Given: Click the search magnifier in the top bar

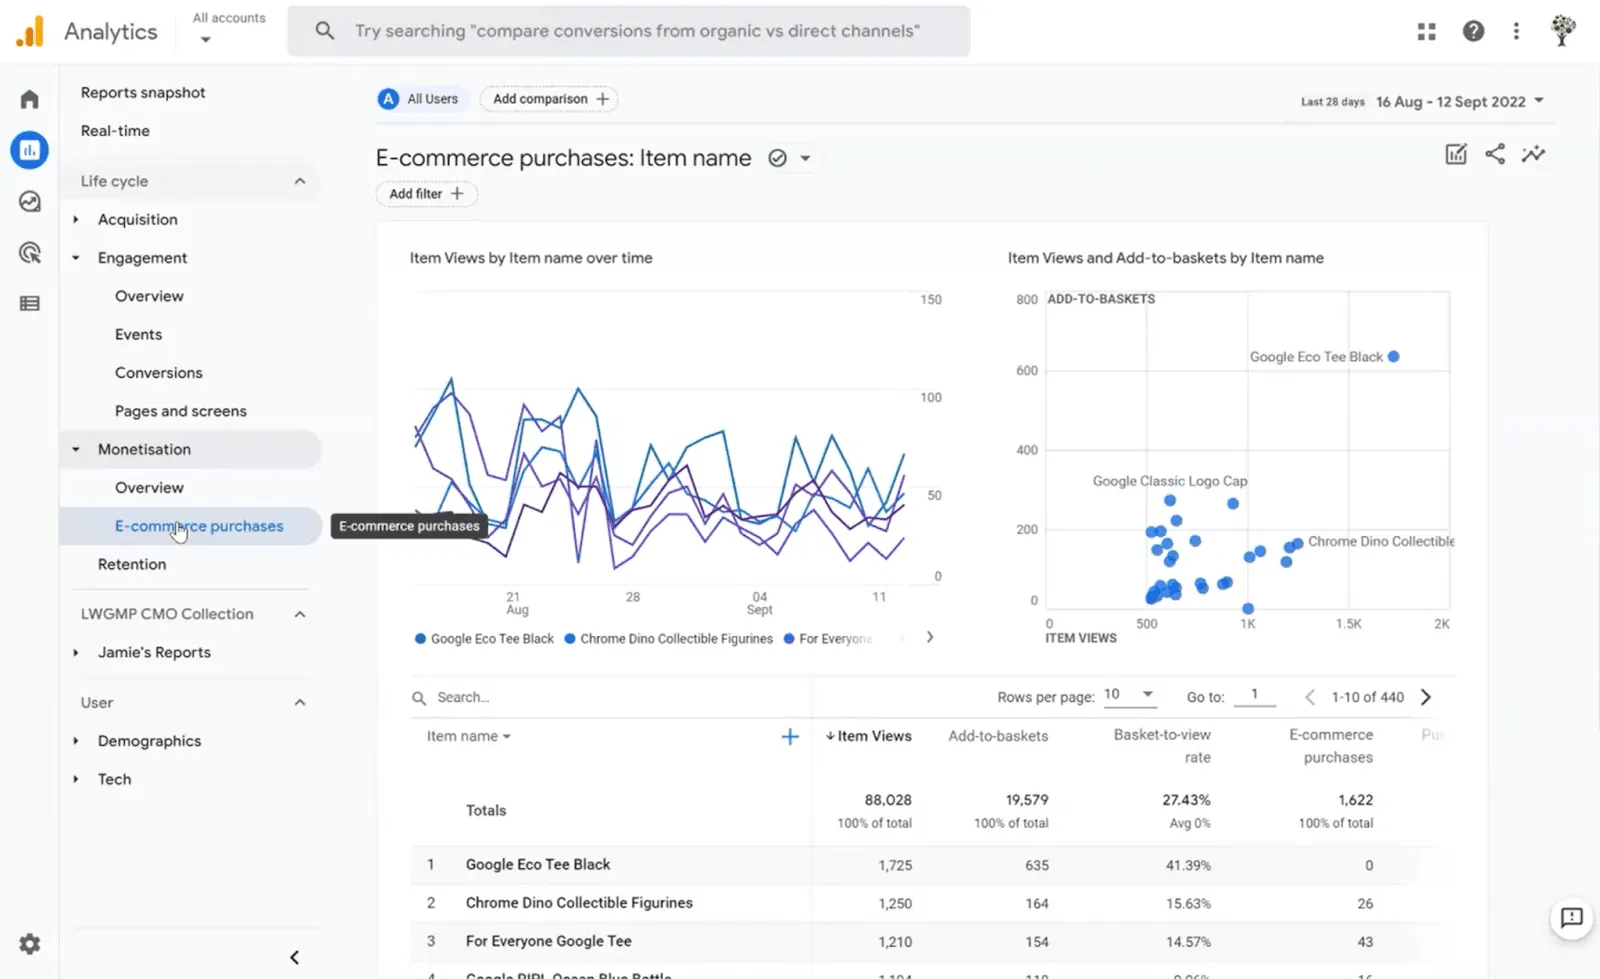Looking at the screenshot, I should [324, 31].
